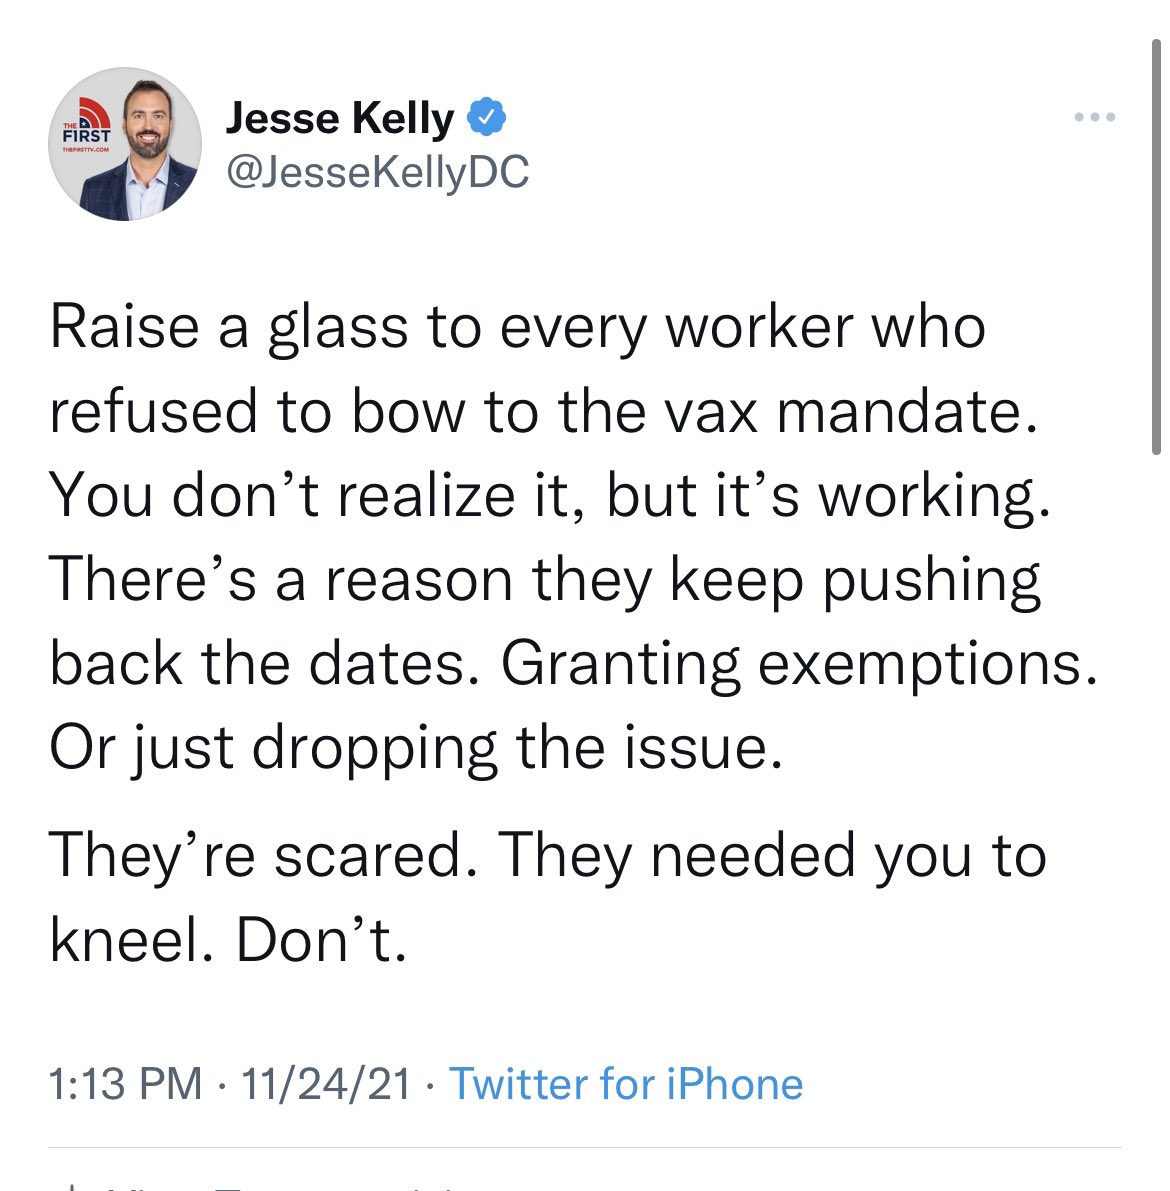Click the vertical scrollbar thumb
The height and width of the screenshot is (1191, 1170).
tap(1156, 247)
